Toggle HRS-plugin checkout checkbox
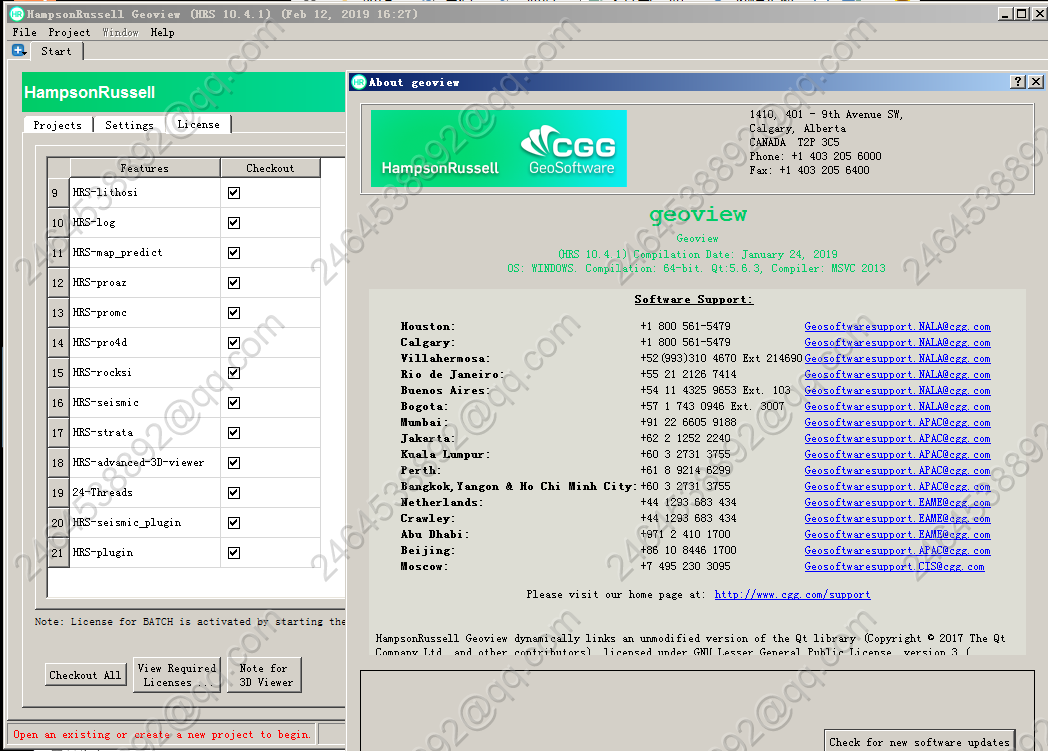The height and width of the screenshot is (751, 1048). coord(234,553)
